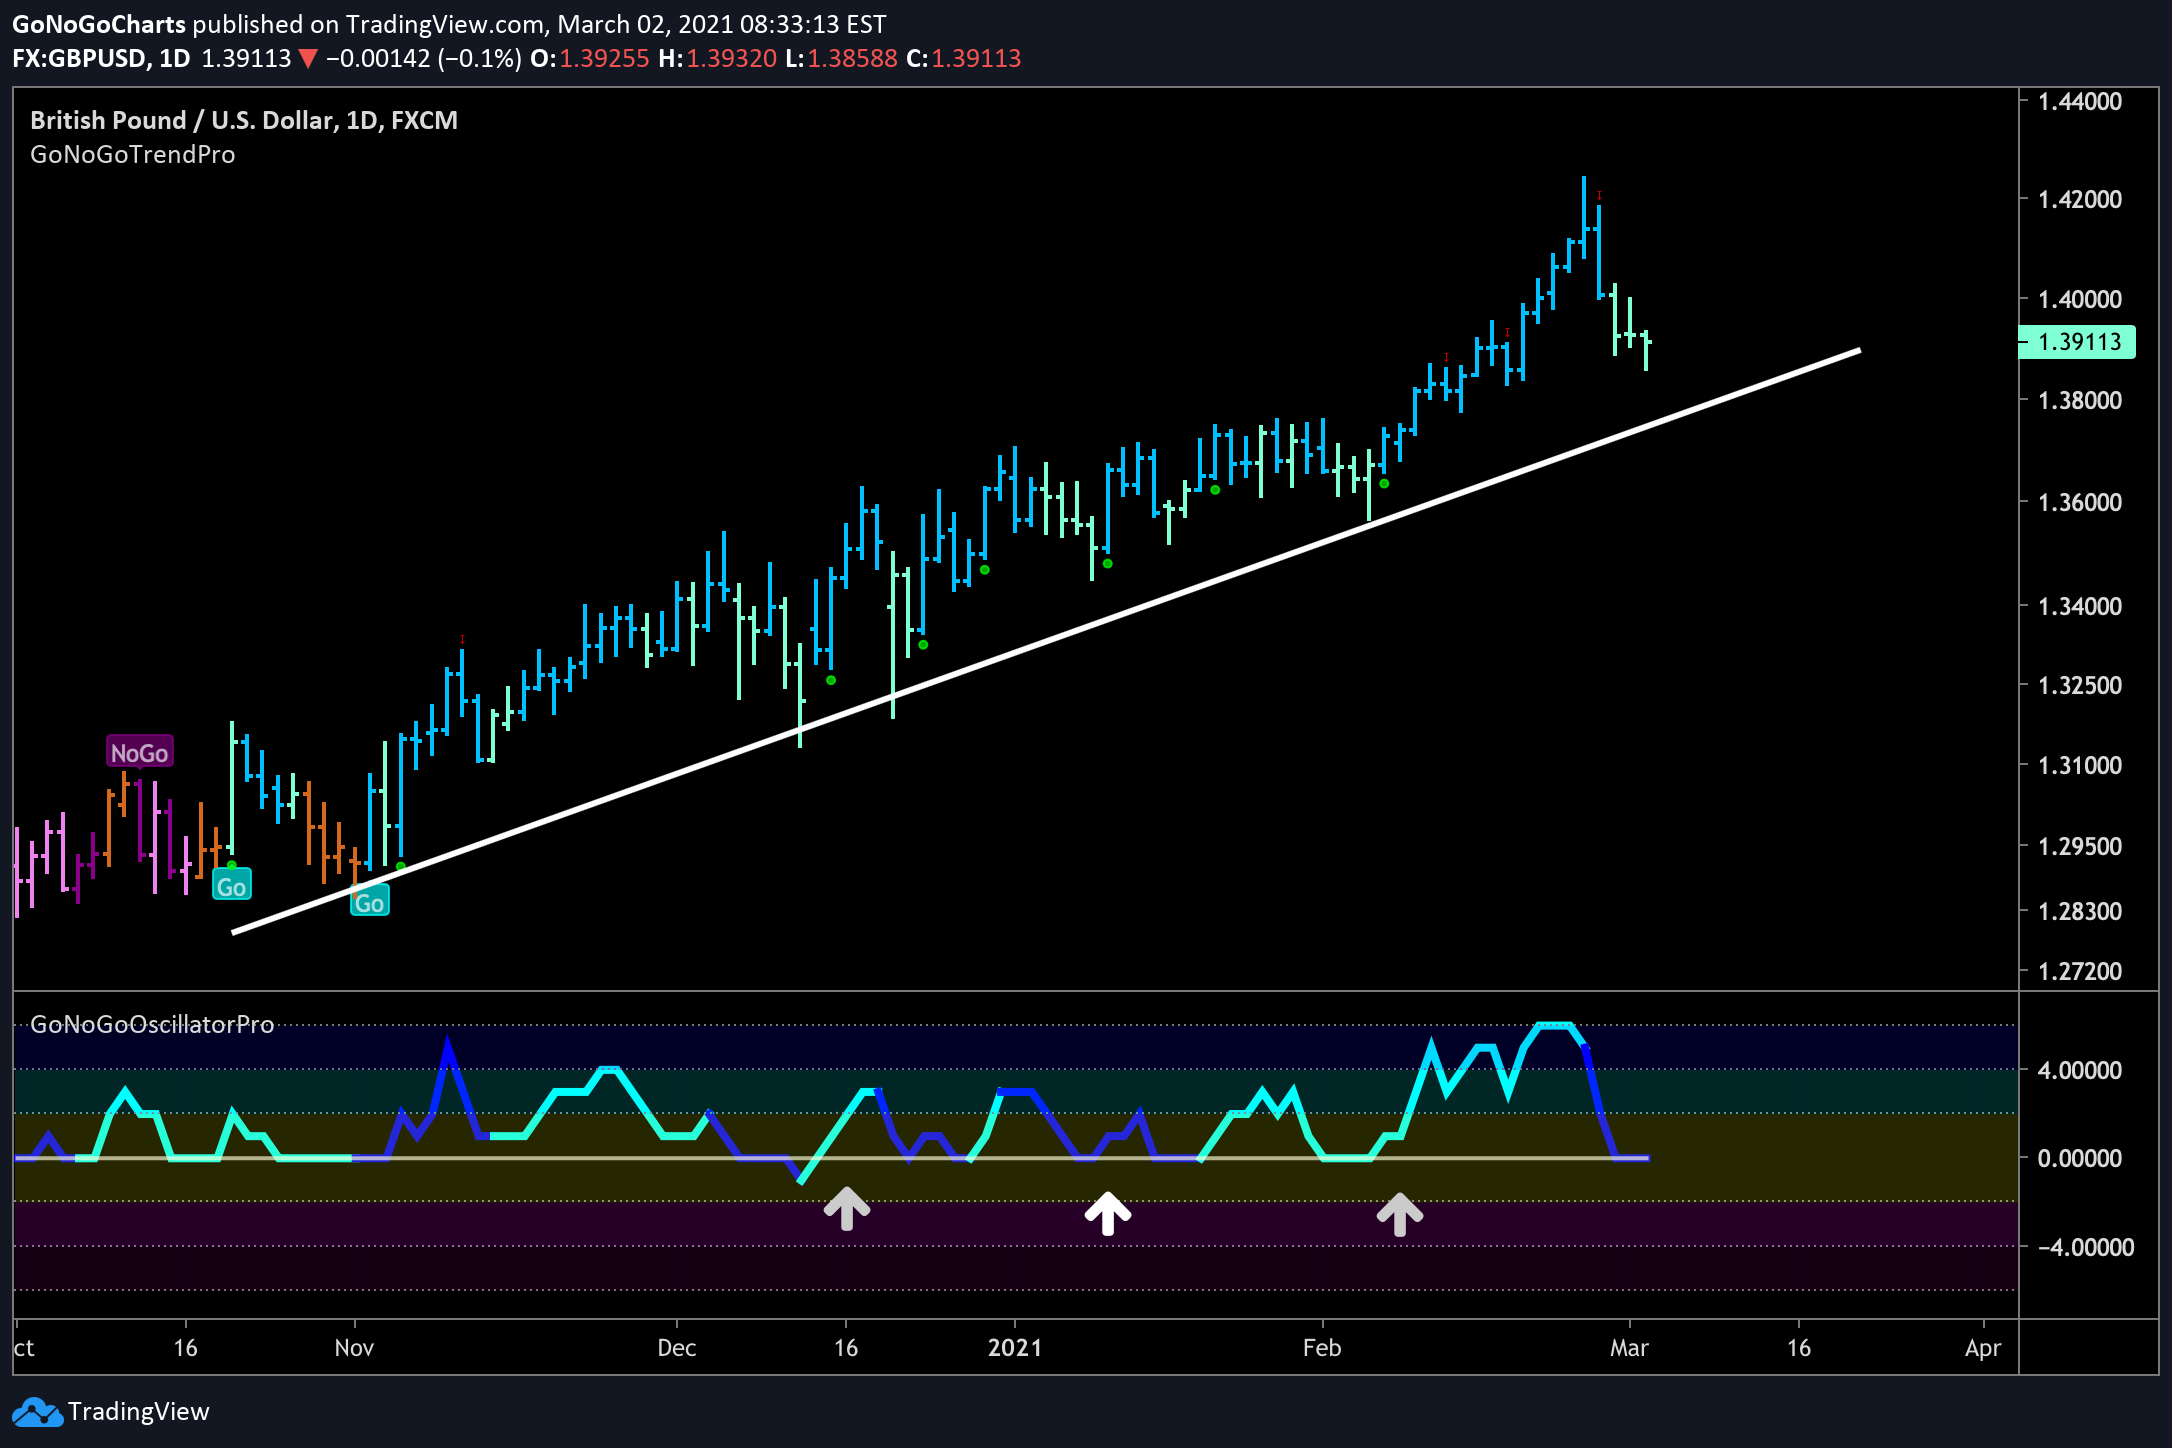Click the 1.31000 price axis label
This screenshot has width=2172, height=1448.
coord(2080,765)
